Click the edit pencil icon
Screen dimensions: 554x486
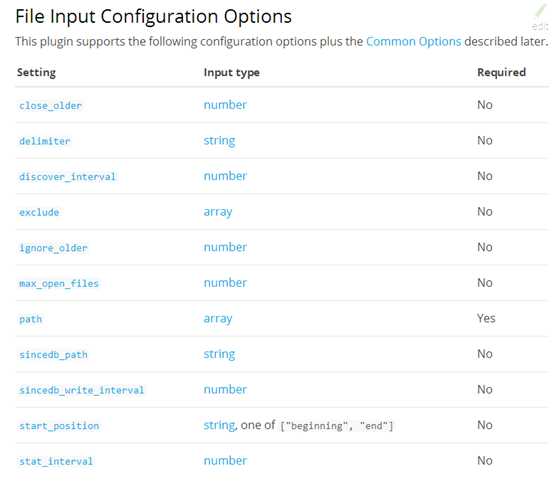point(540,11)
